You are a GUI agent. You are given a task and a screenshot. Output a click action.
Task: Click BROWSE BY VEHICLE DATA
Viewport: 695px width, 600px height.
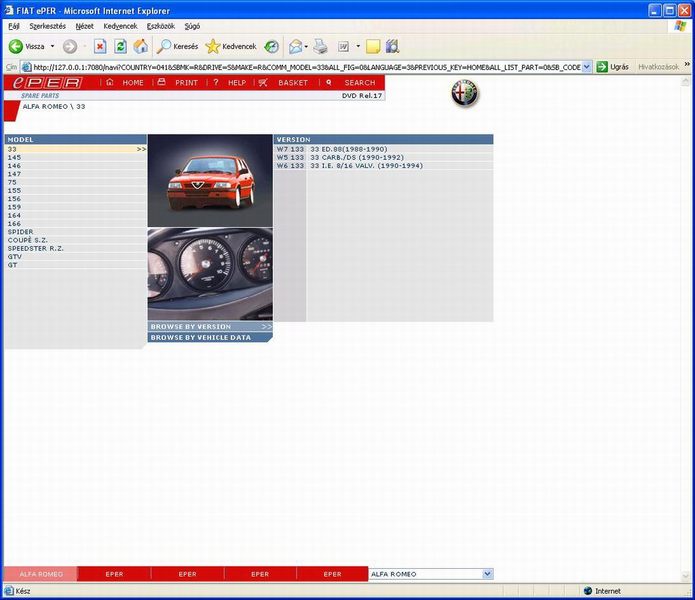point(210,338)
